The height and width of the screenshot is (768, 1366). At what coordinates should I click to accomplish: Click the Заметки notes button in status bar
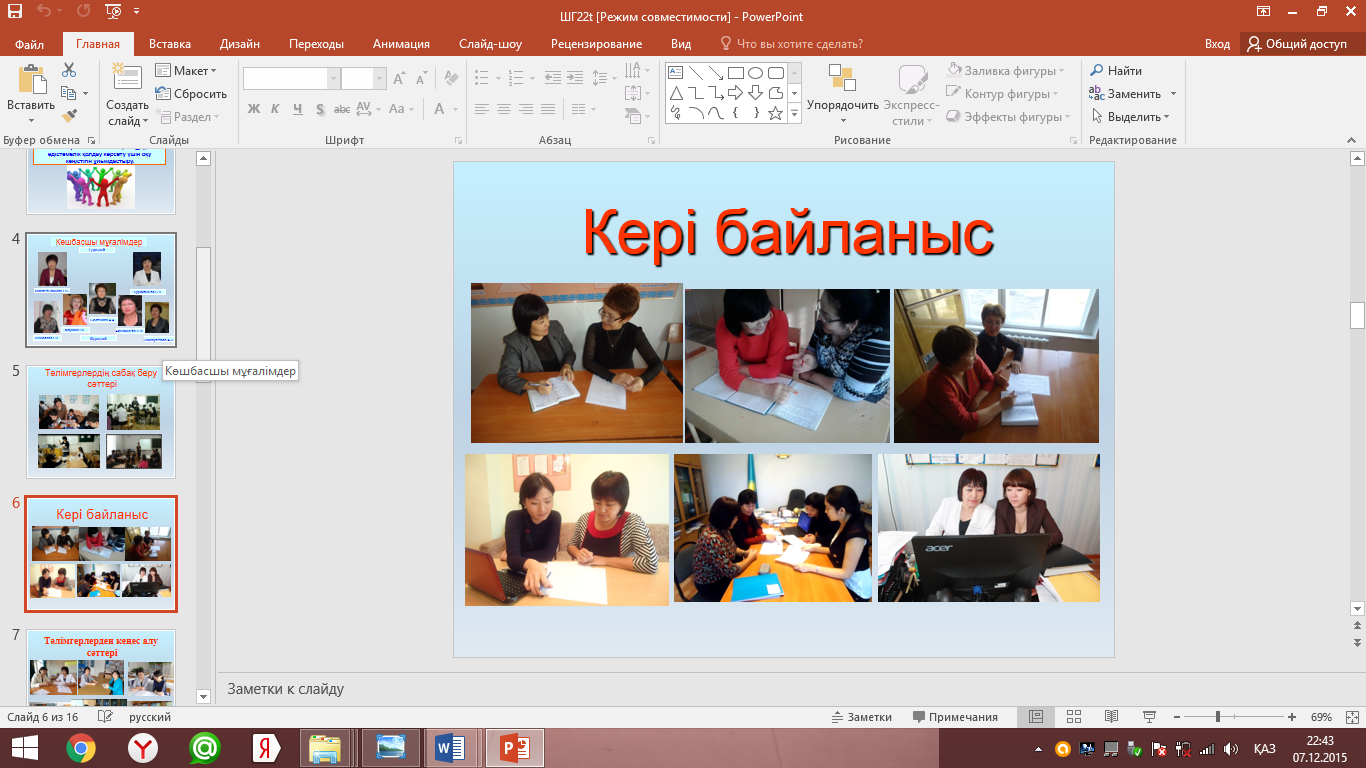click(861, 717)
